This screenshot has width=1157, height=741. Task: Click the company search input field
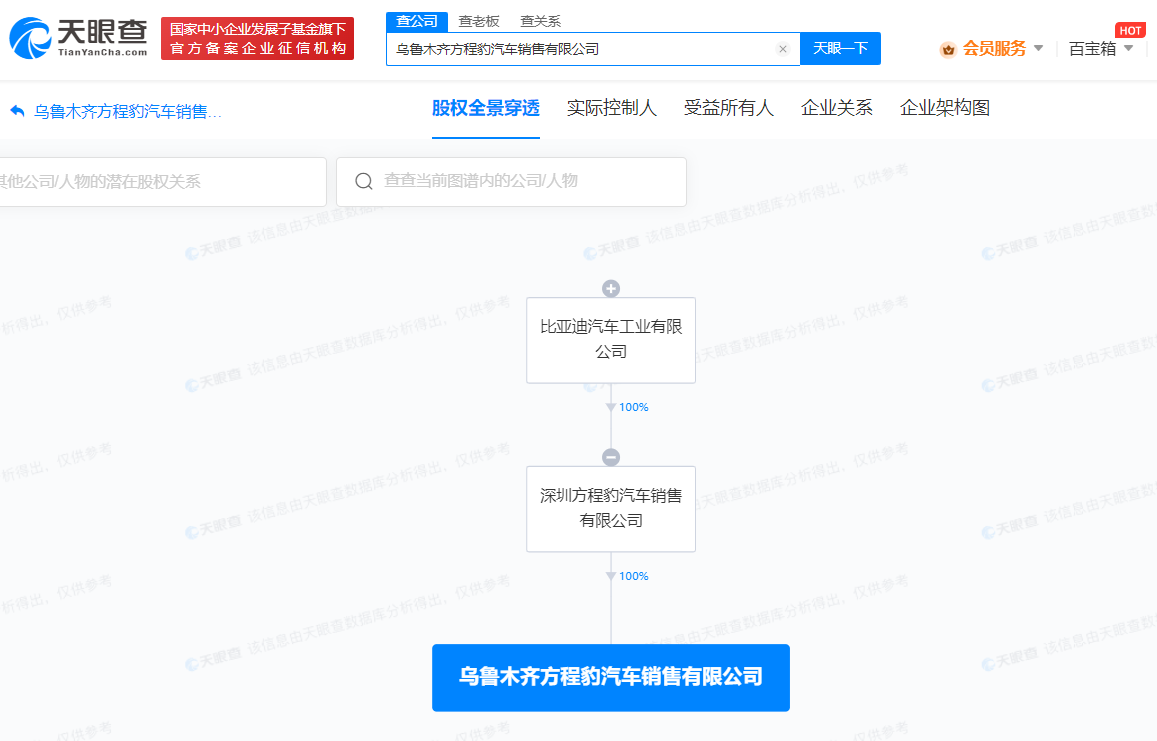(x=580, y=49)
